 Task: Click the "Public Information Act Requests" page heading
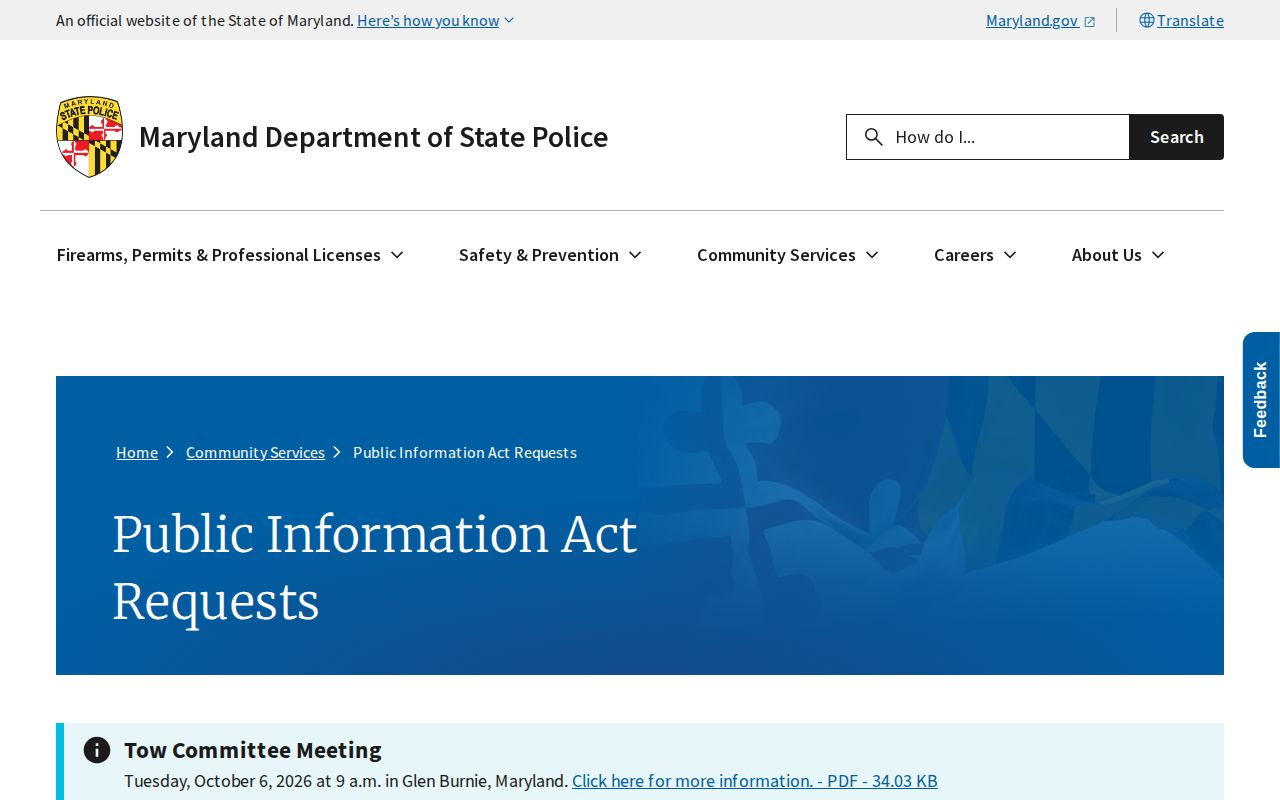375,568
